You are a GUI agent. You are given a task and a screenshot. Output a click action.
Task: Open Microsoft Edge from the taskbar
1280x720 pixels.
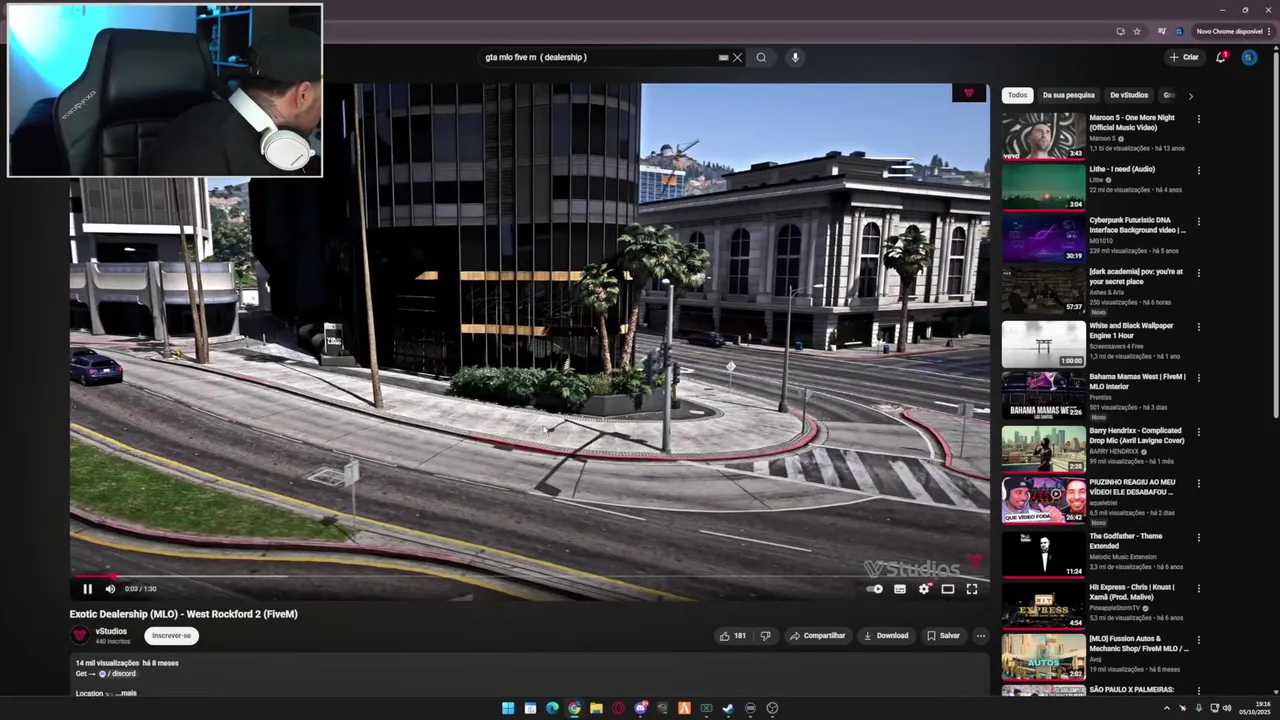[x=552, y=708]
